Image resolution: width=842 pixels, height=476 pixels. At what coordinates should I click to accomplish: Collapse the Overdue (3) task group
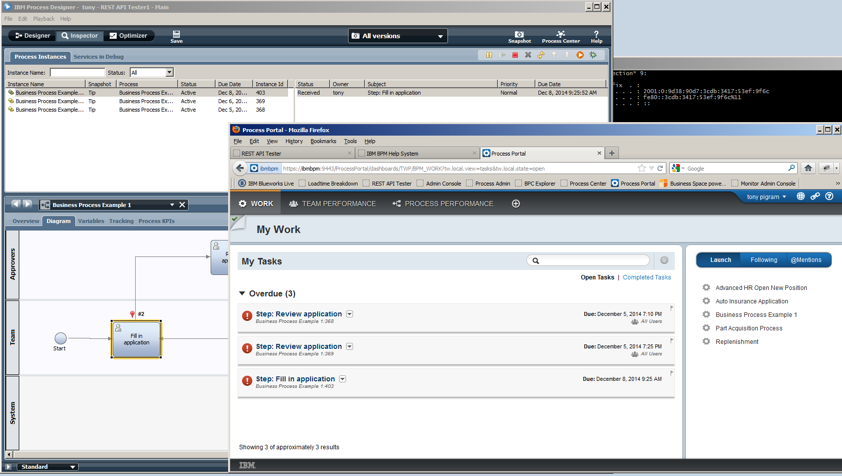point(242,293)
